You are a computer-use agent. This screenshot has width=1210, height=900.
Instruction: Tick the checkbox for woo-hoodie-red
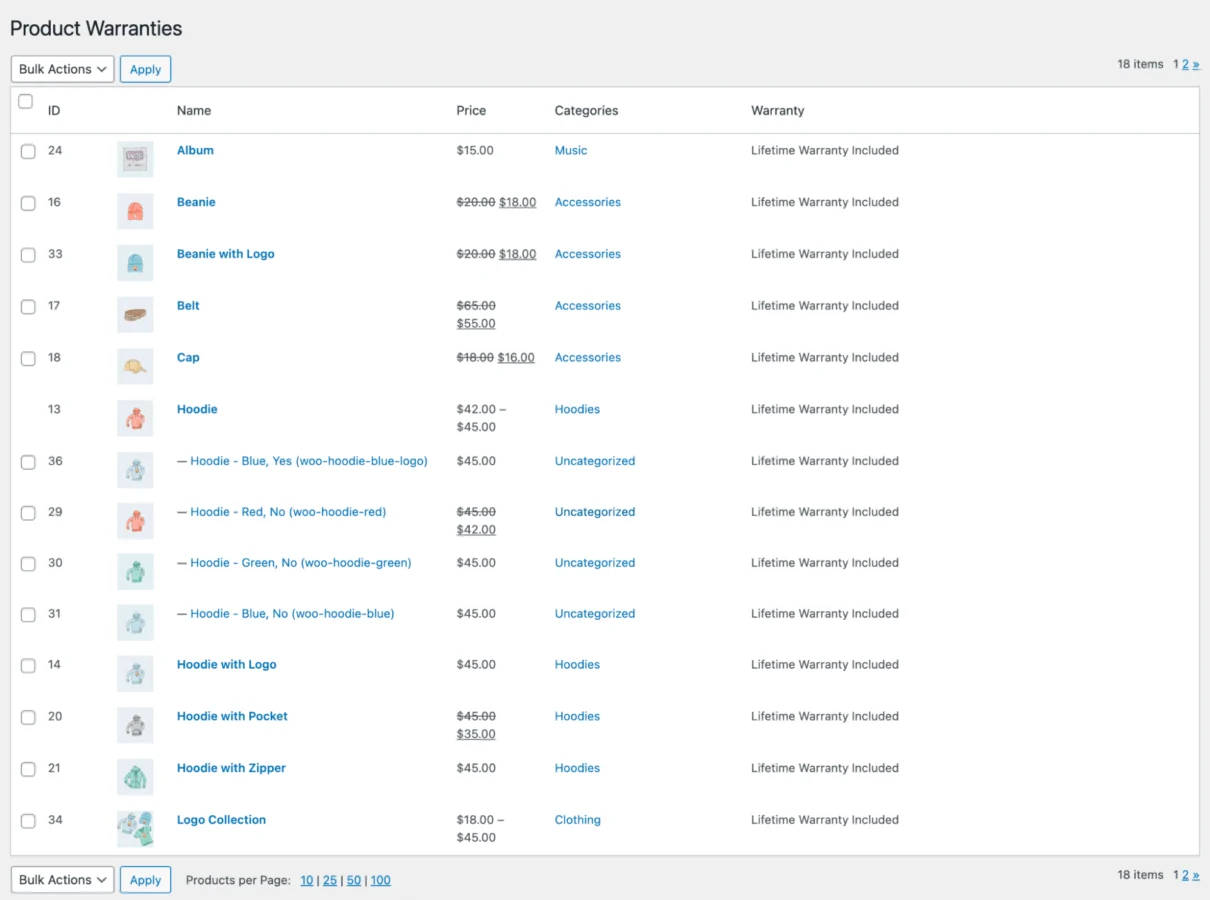pos(28,513)
